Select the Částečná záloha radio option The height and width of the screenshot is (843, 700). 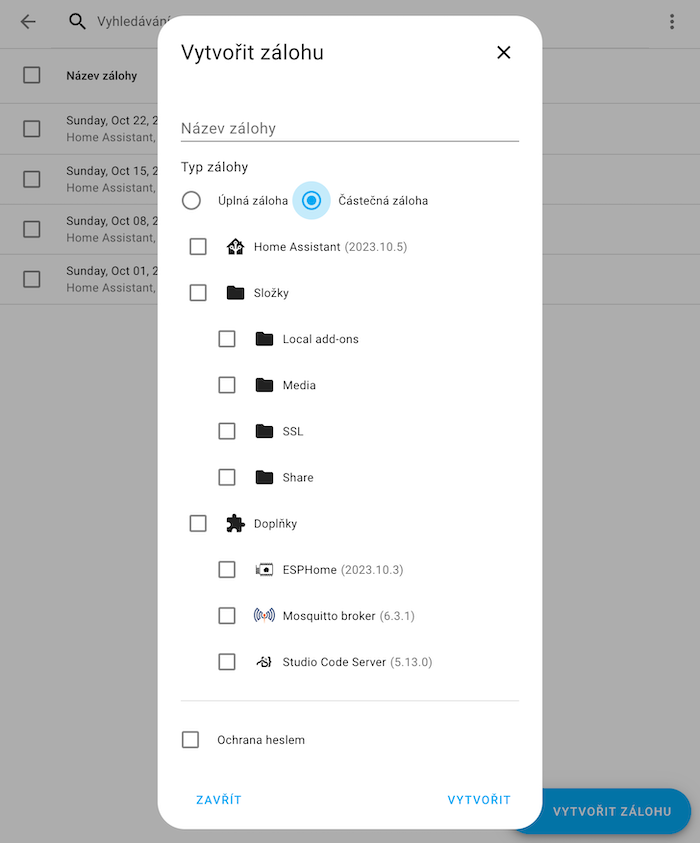312,201
